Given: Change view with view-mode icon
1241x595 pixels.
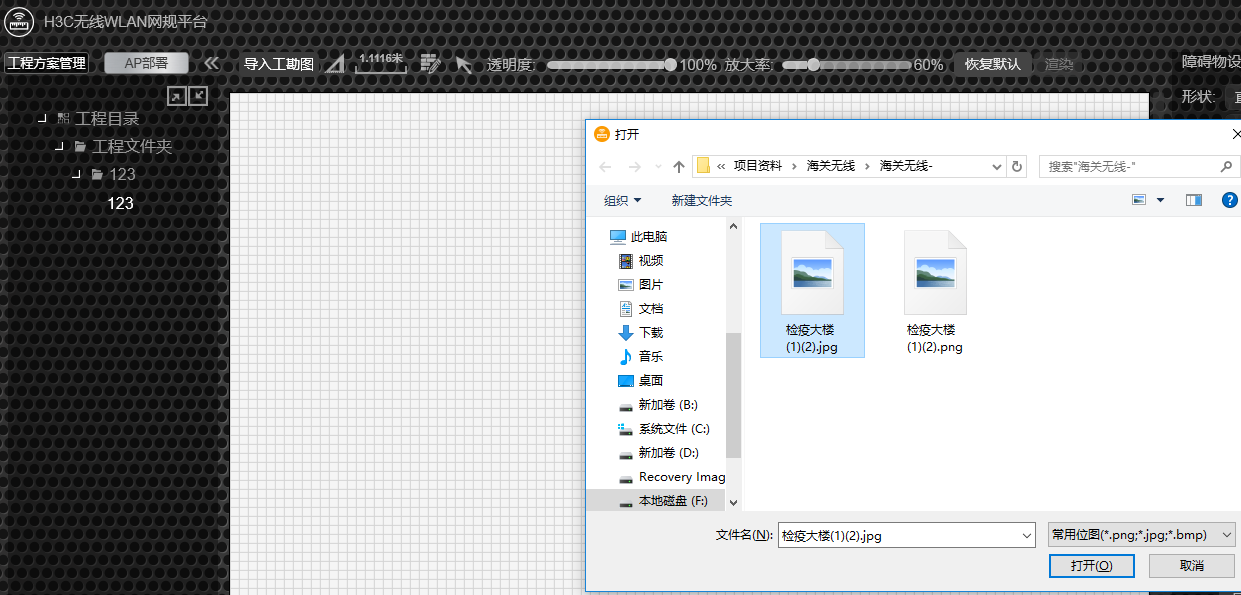Looking at the screenshot, I should 1139,200.
